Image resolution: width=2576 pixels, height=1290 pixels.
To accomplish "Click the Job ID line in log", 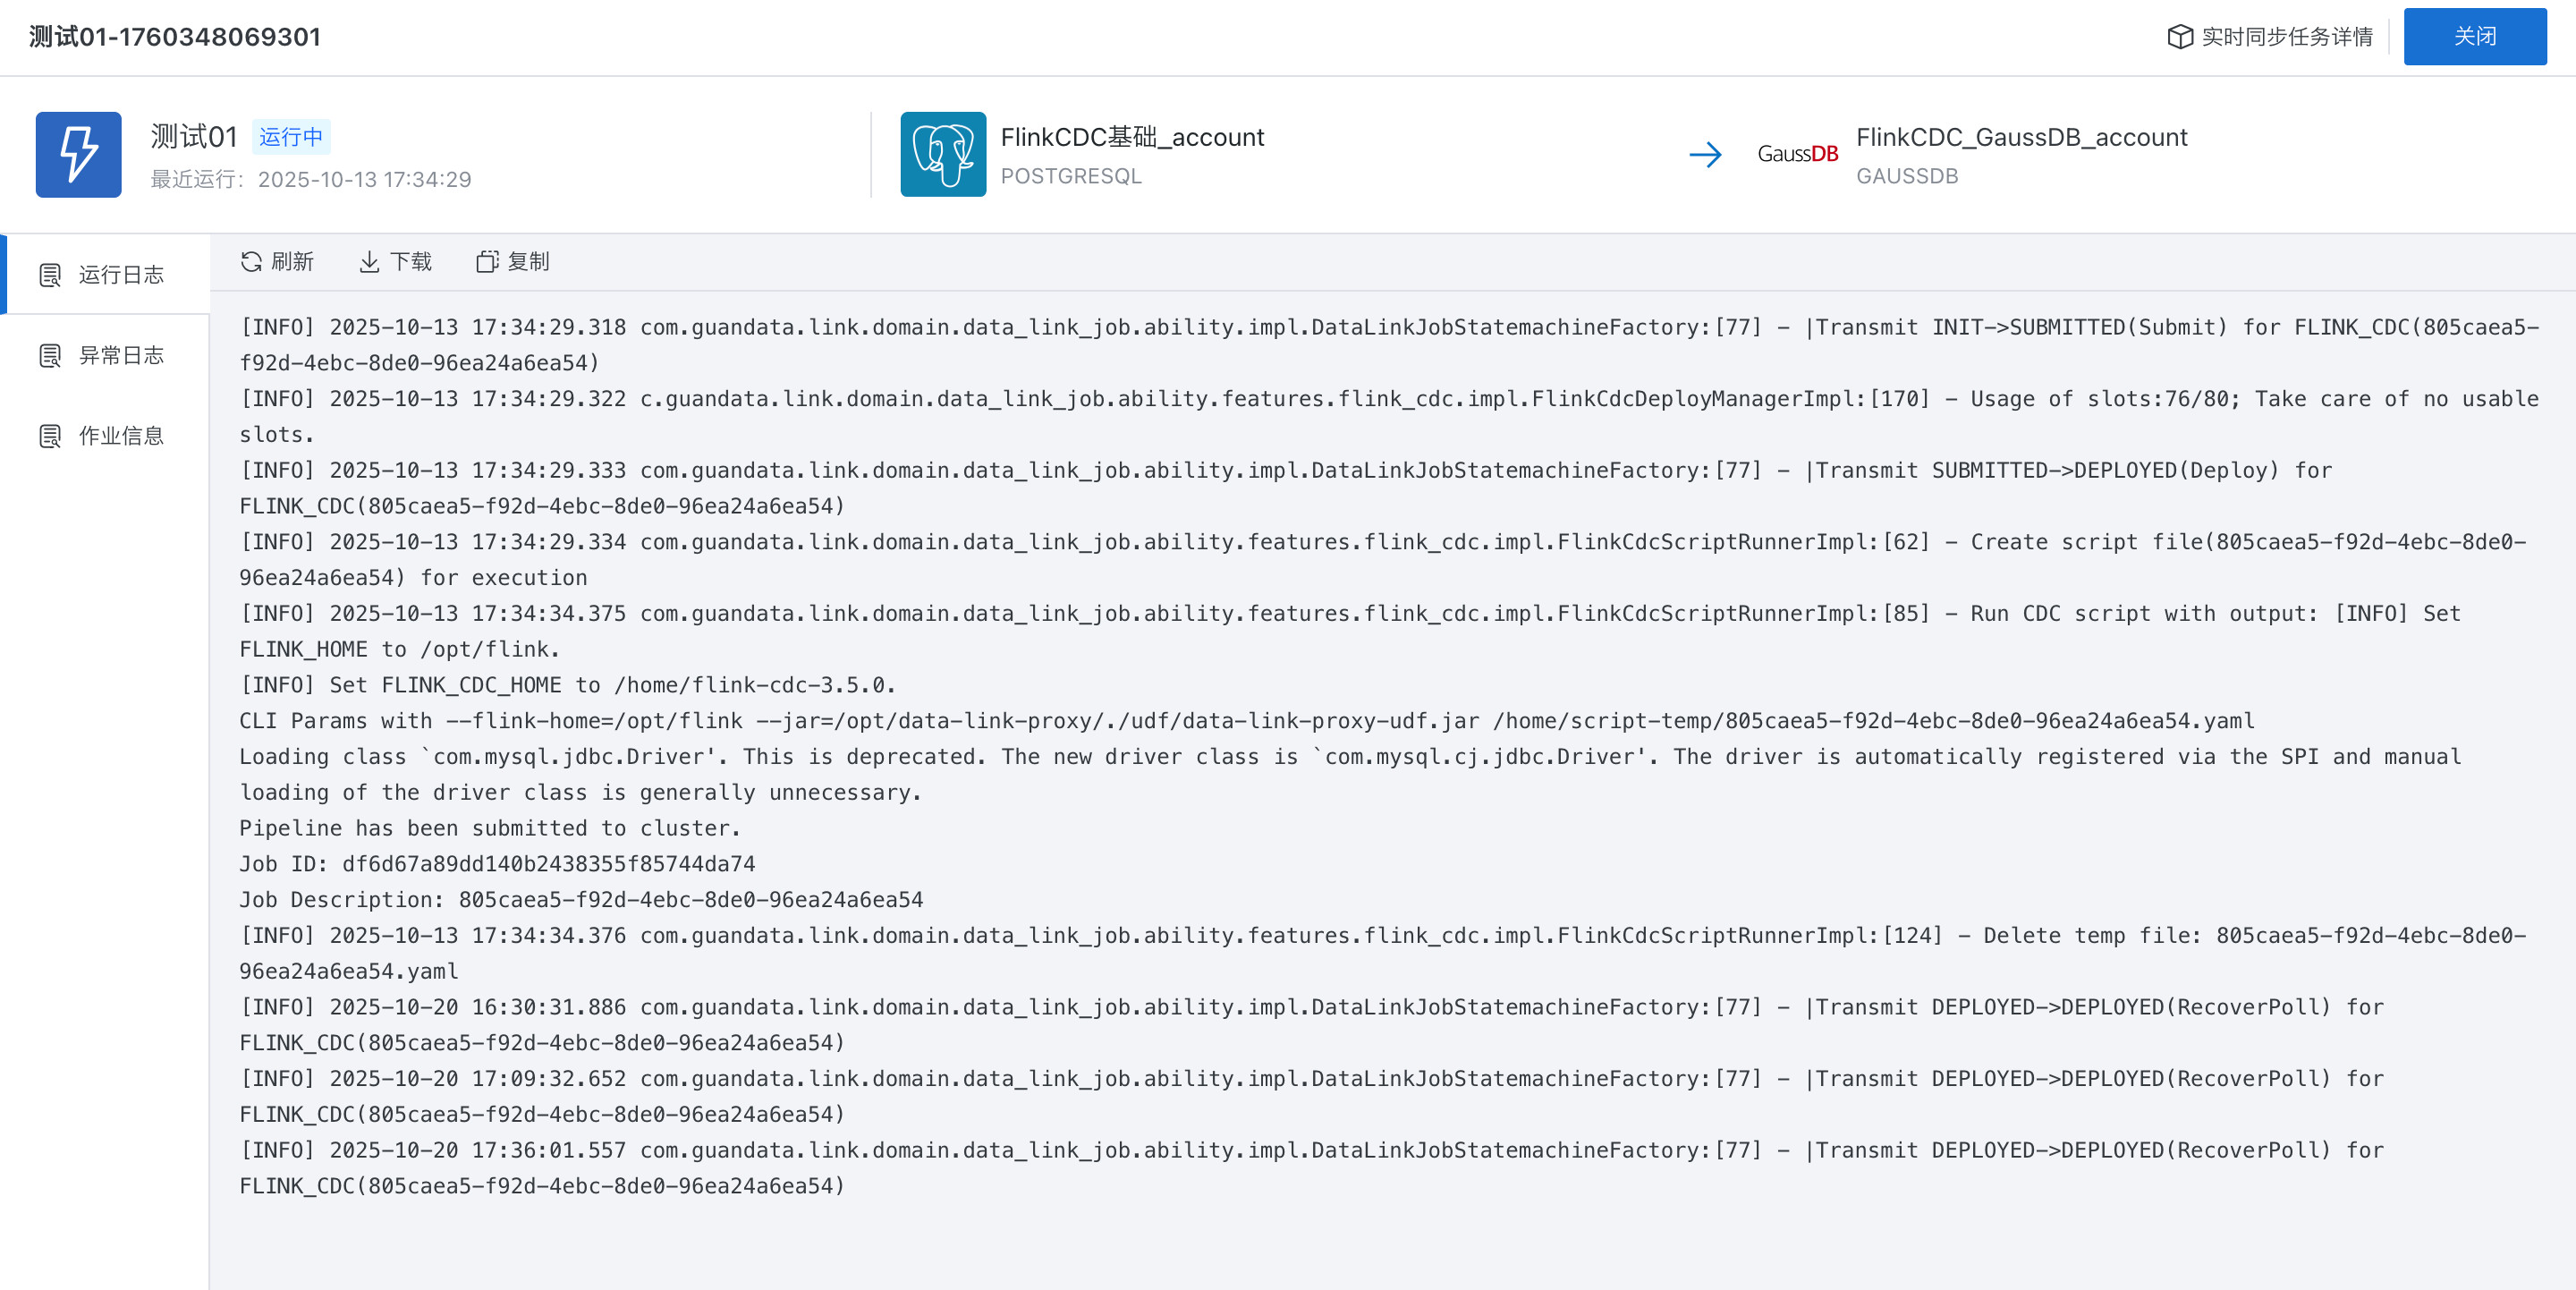I will point(497,864).
